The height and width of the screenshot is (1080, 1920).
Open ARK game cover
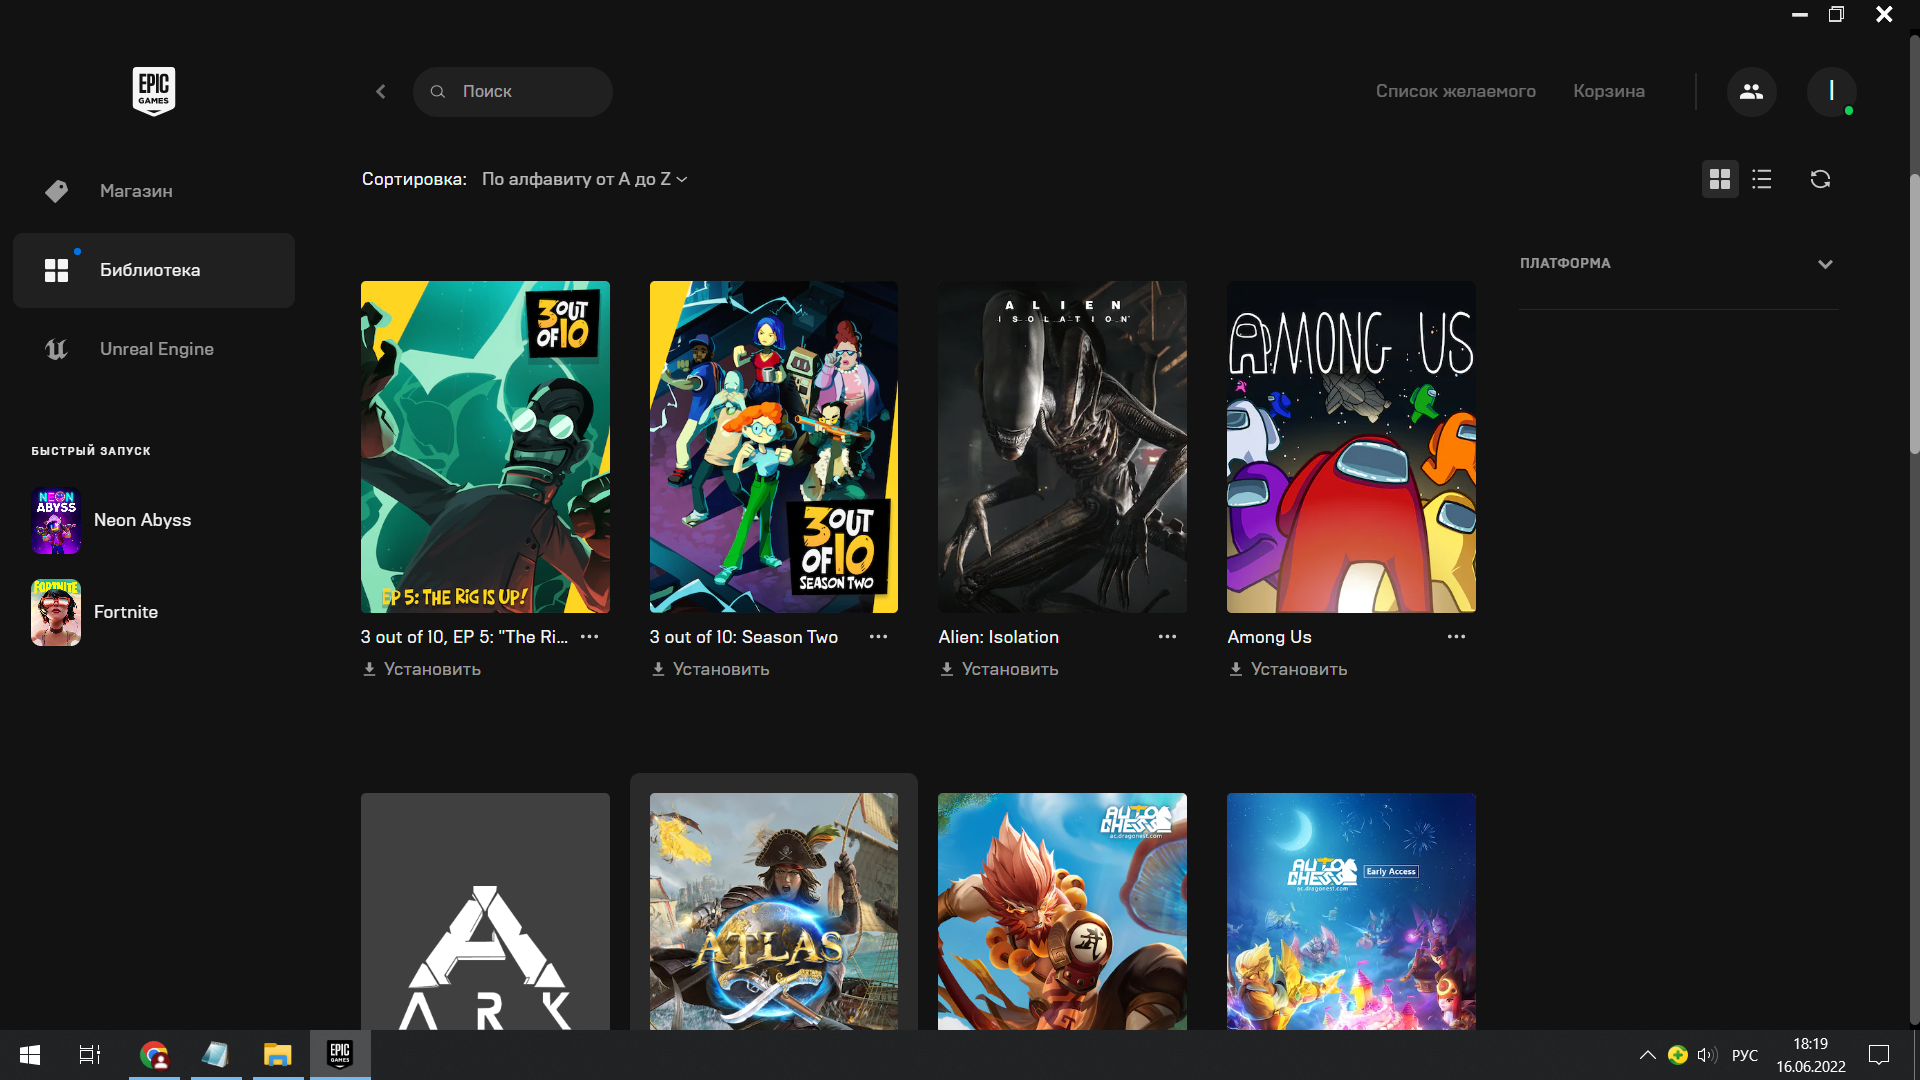485,912
